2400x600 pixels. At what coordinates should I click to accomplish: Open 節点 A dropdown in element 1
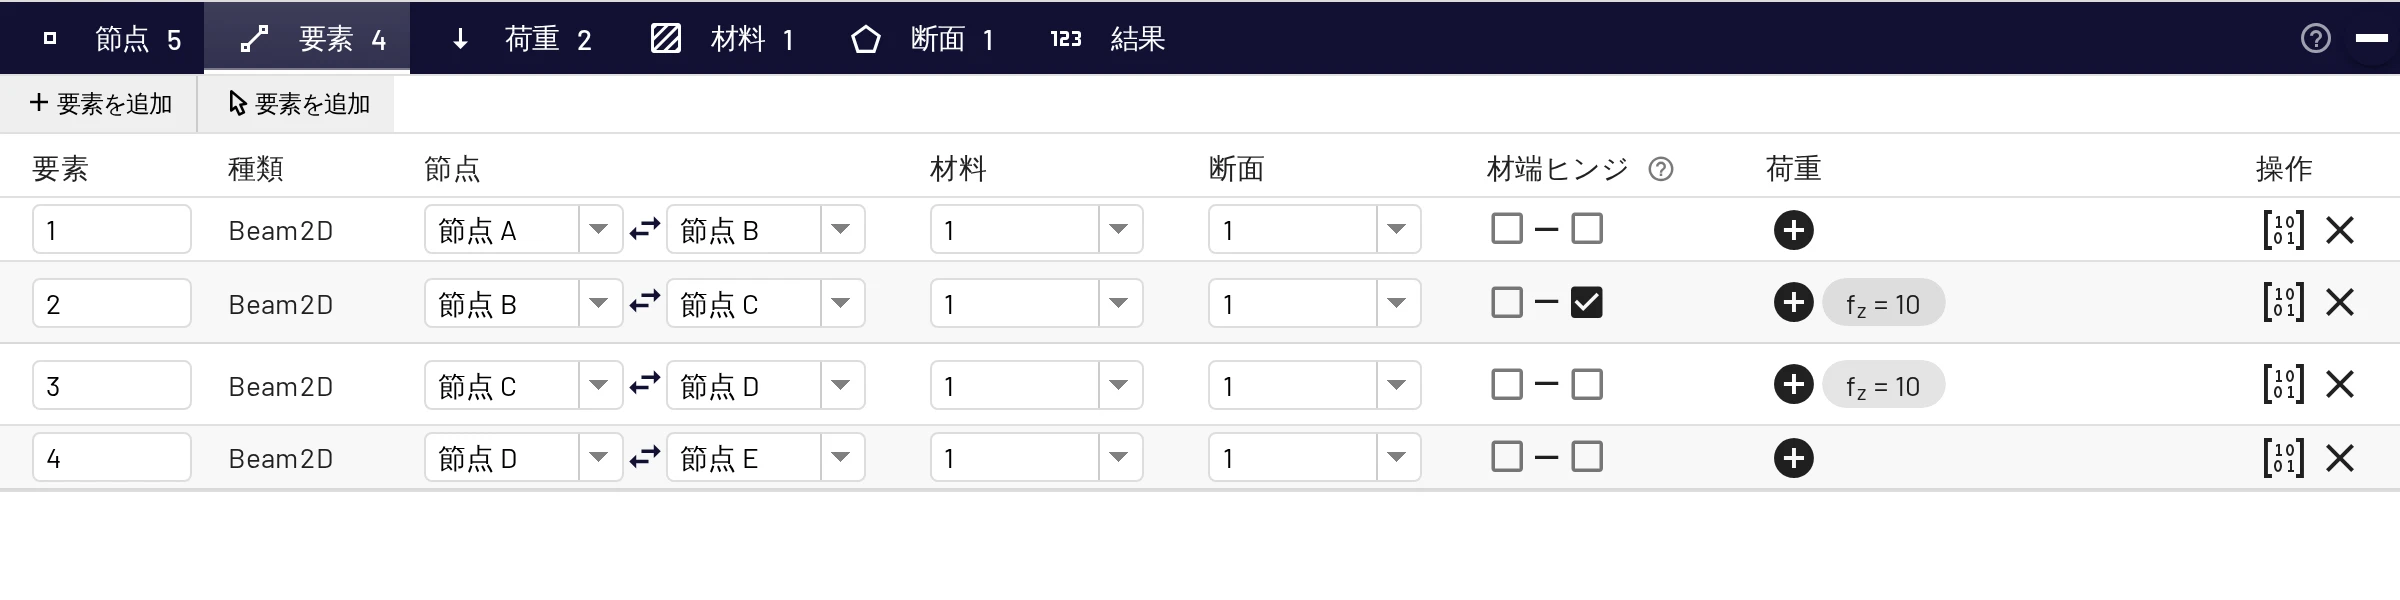(524, 230)
